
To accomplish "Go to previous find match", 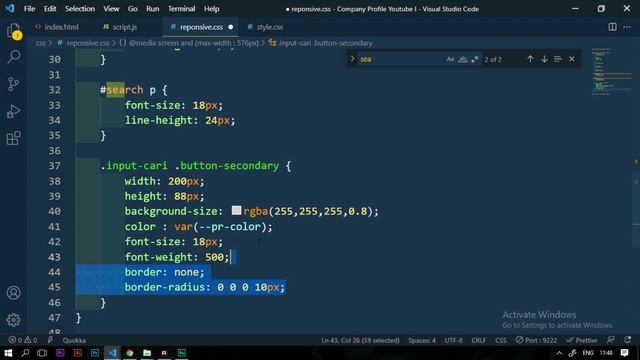I will [530, 59].
